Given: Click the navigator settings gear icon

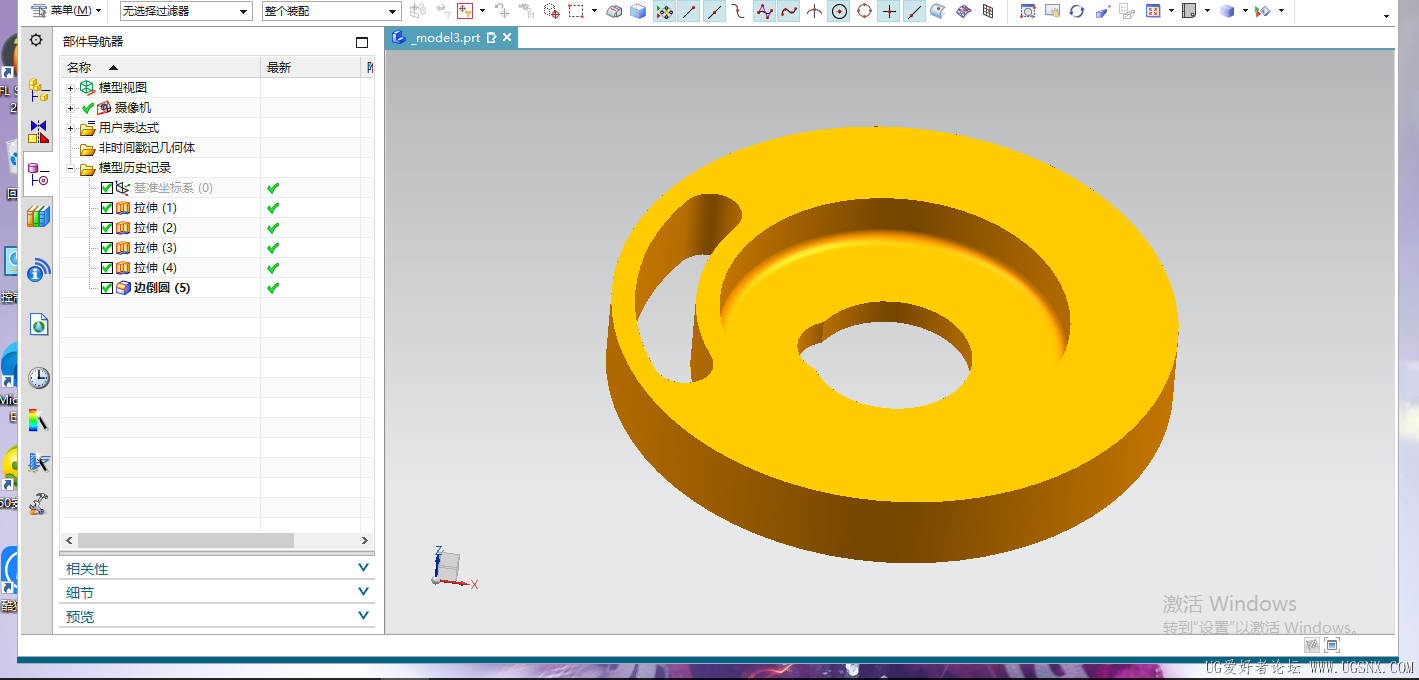Looking at the screenshot, I should [x=36, y=40].
